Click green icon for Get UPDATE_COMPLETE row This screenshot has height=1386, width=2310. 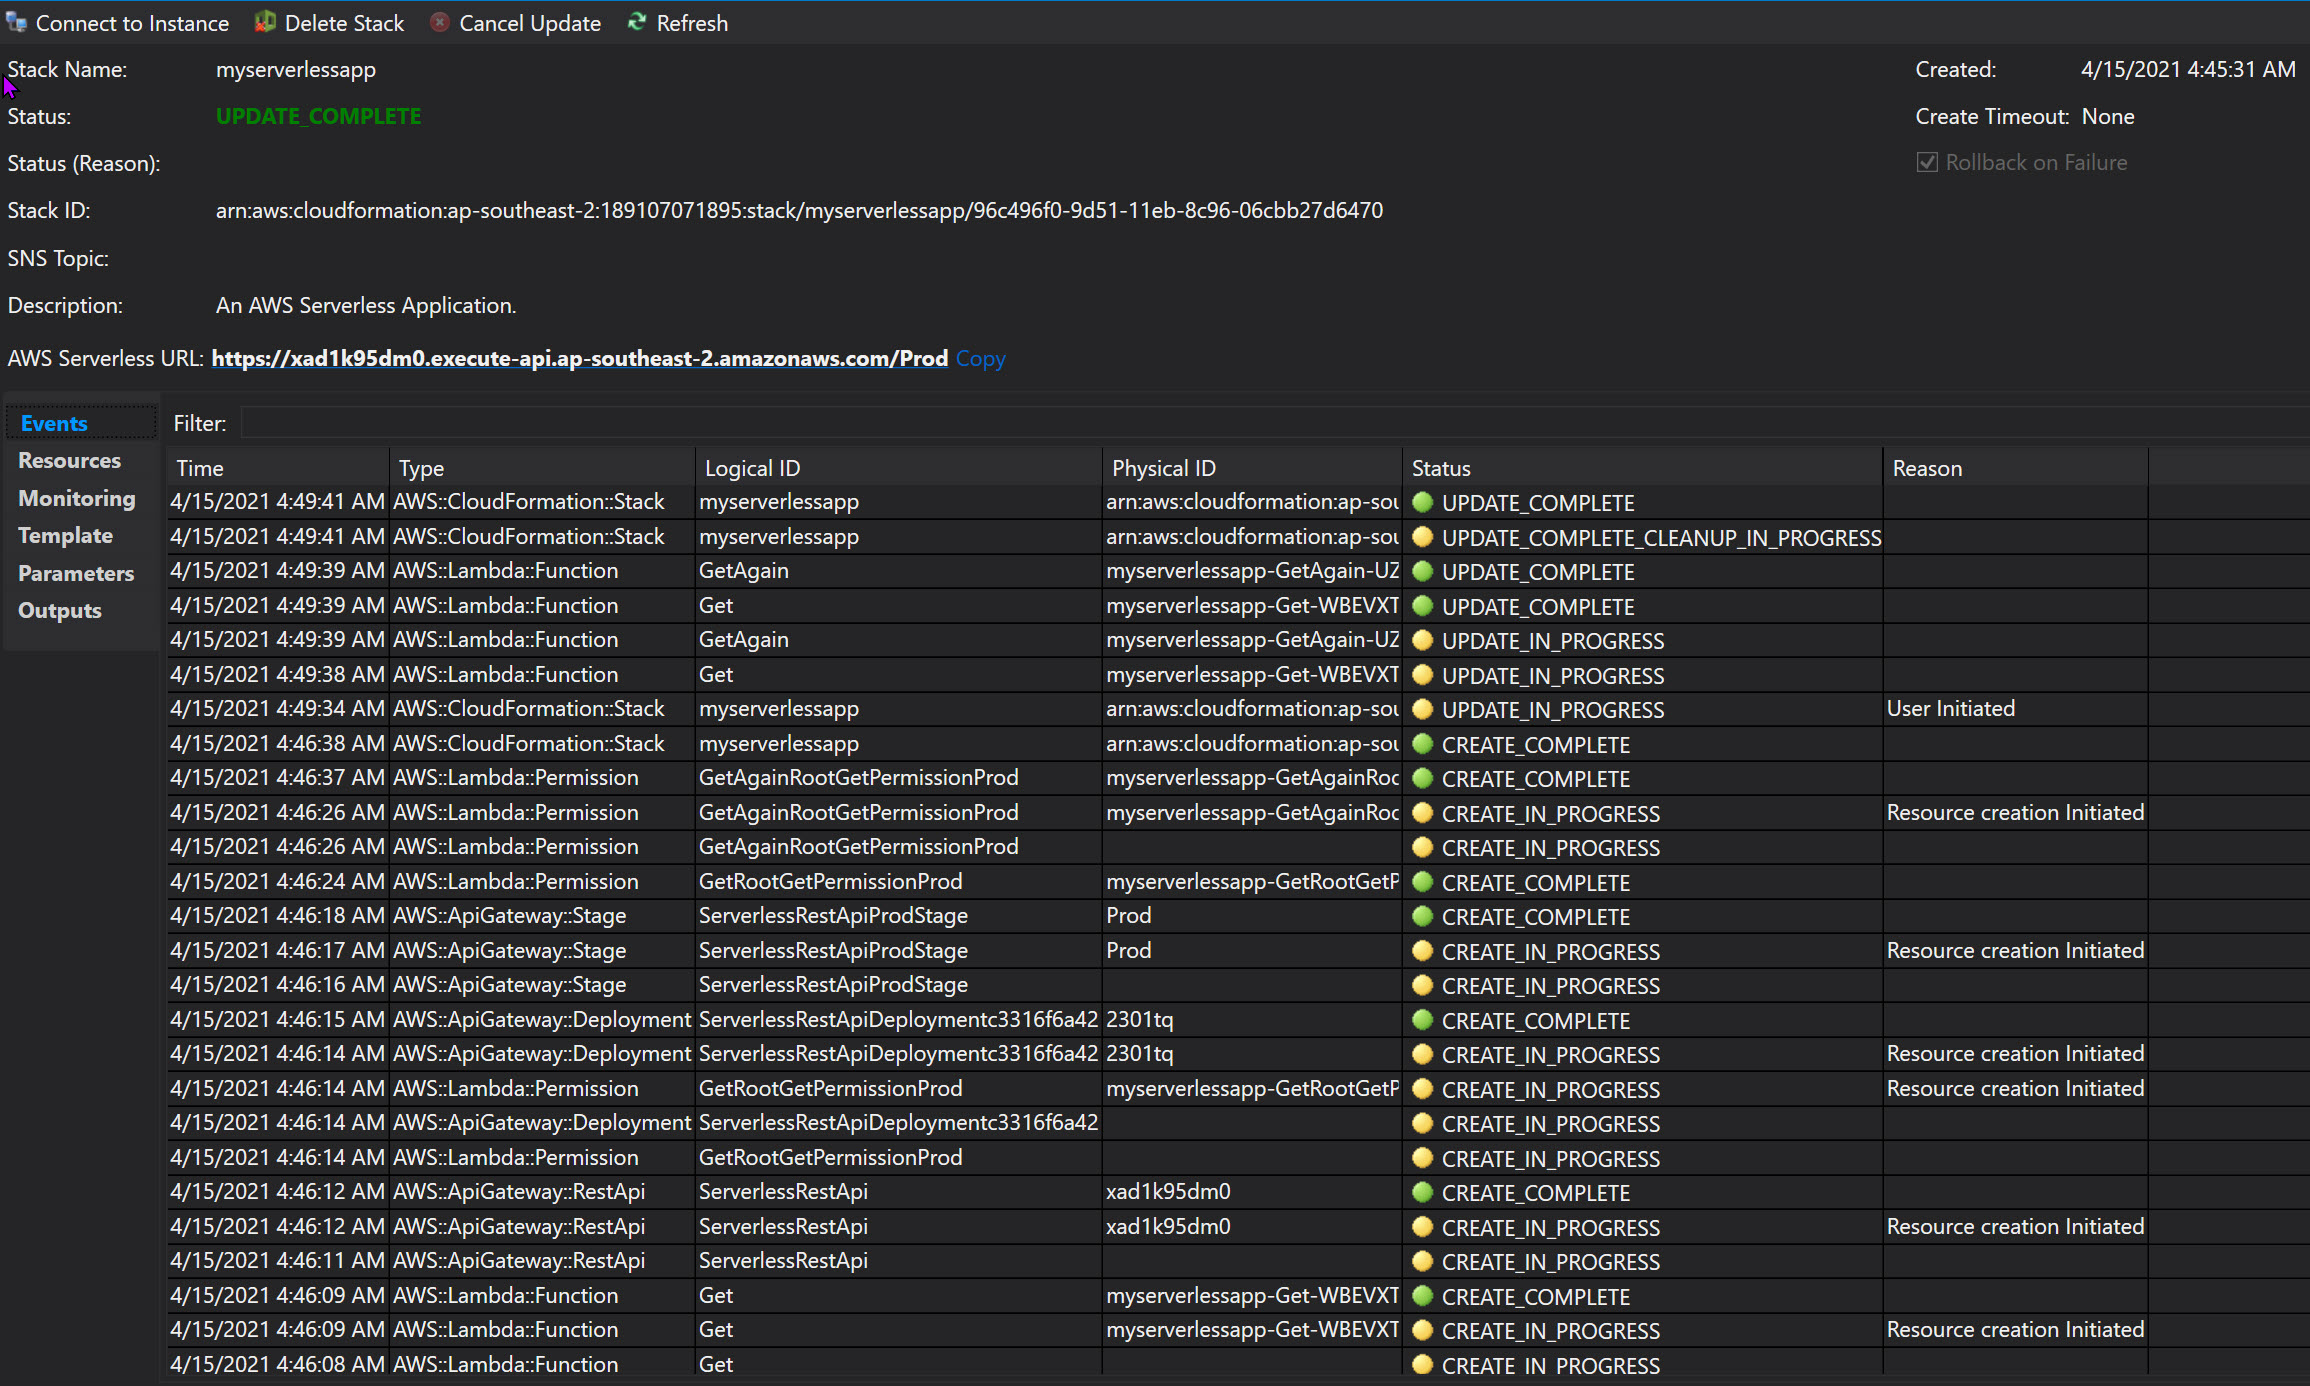click(x=1422, y=606)
